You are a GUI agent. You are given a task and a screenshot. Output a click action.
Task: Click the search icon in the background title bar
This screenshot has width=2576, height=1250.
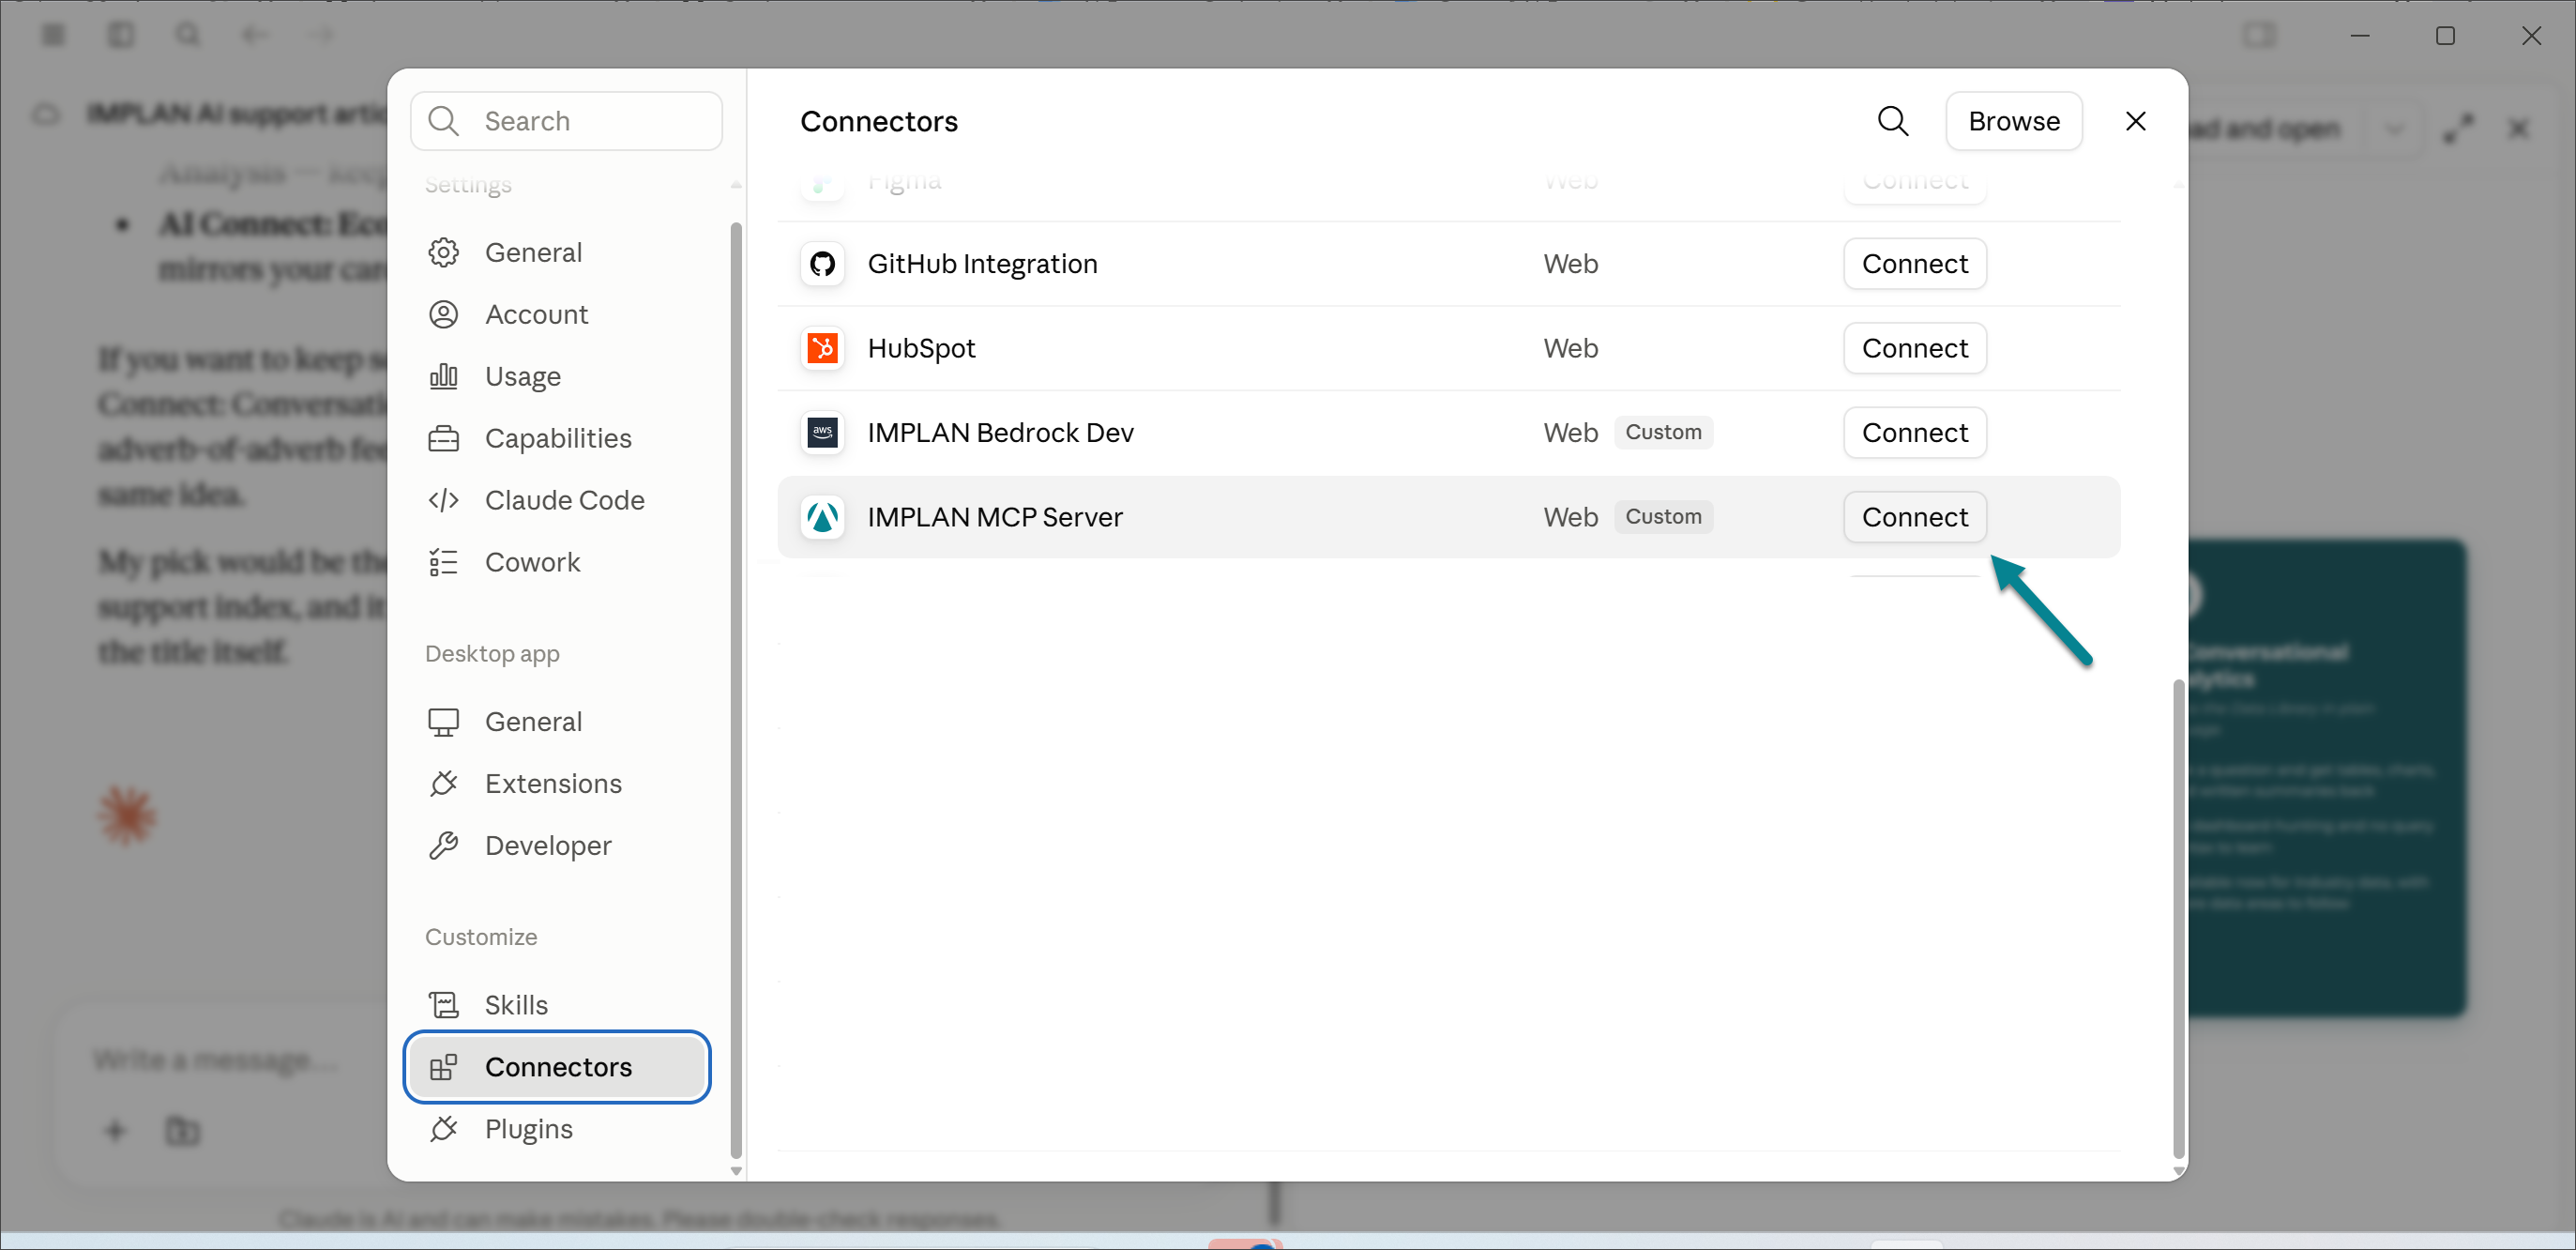(187, 35)
